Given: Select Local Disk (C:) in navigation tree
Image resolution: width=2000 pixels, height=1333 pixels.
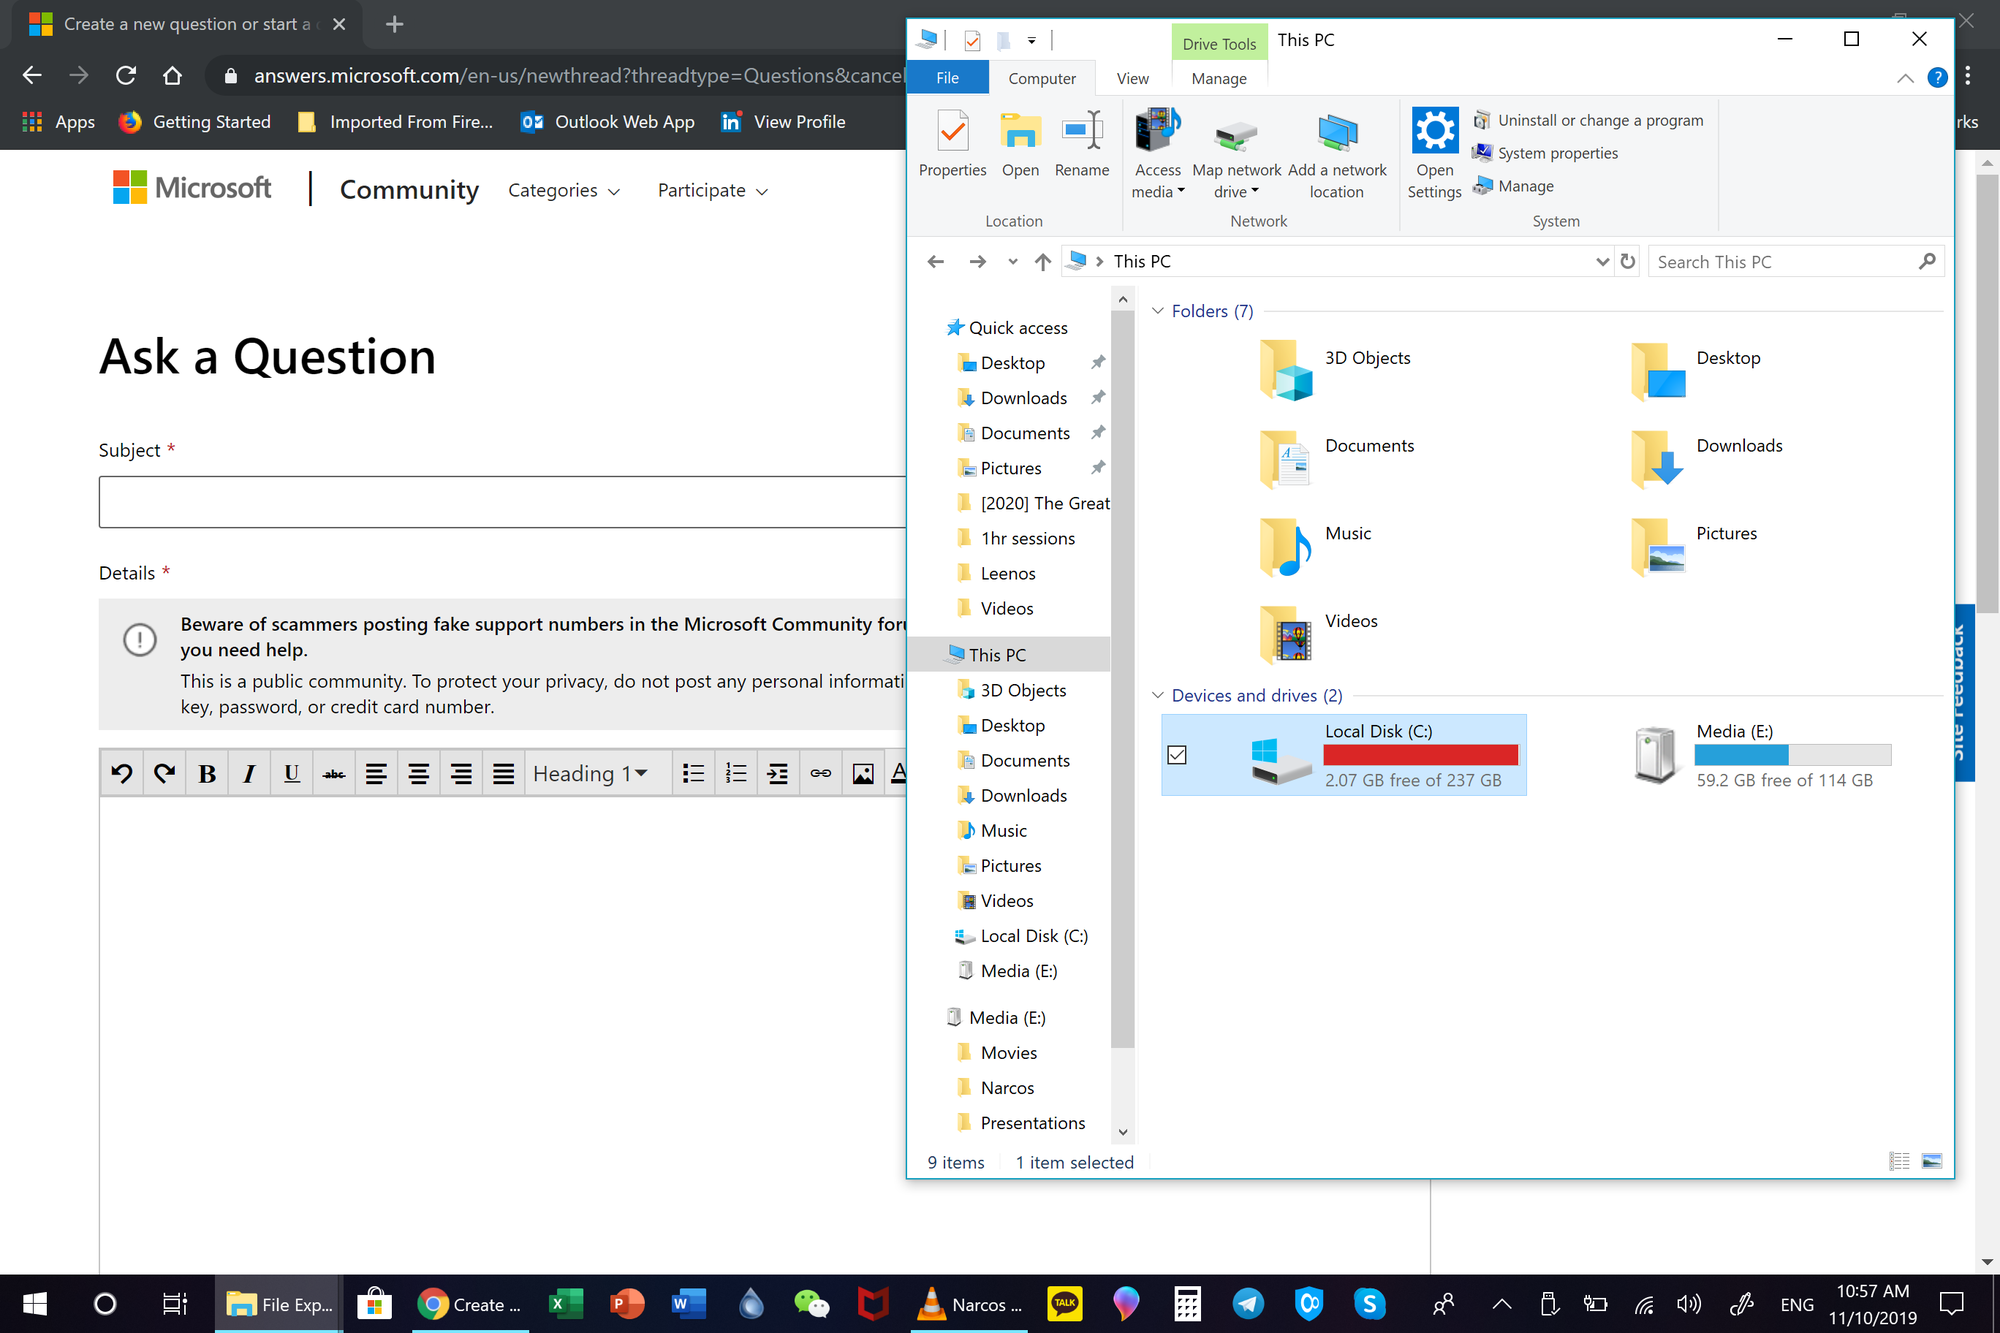Looking at the screenshot, I should 1033,936.
